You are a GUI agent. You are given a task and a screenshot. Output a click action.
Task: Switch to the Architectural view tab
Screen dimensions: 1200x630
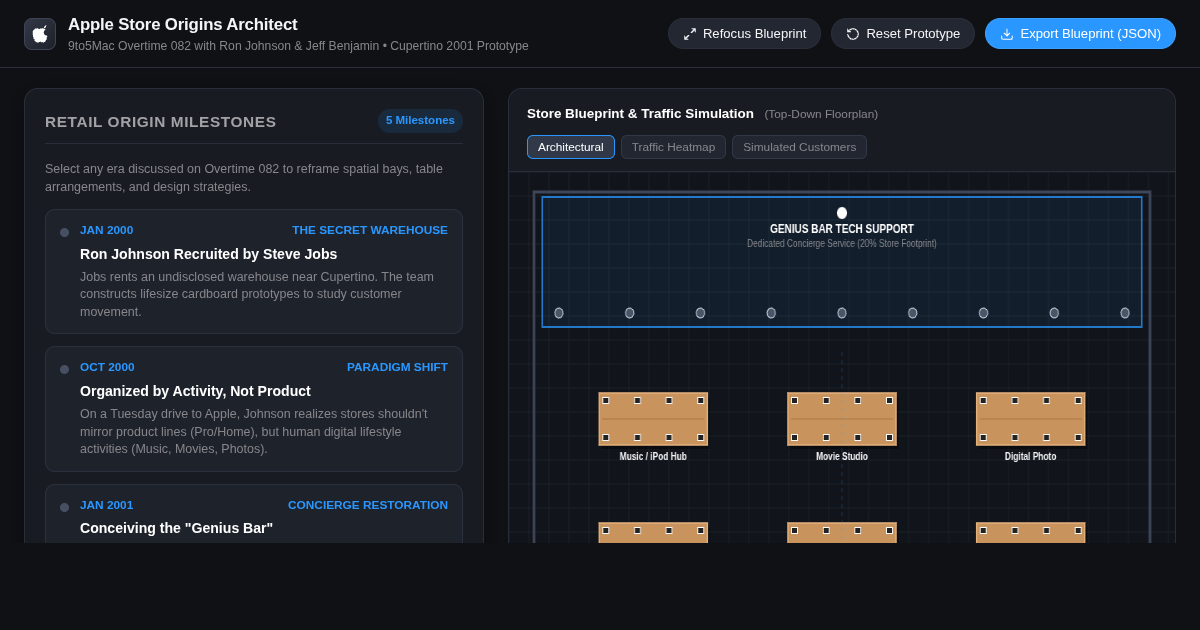571,147
